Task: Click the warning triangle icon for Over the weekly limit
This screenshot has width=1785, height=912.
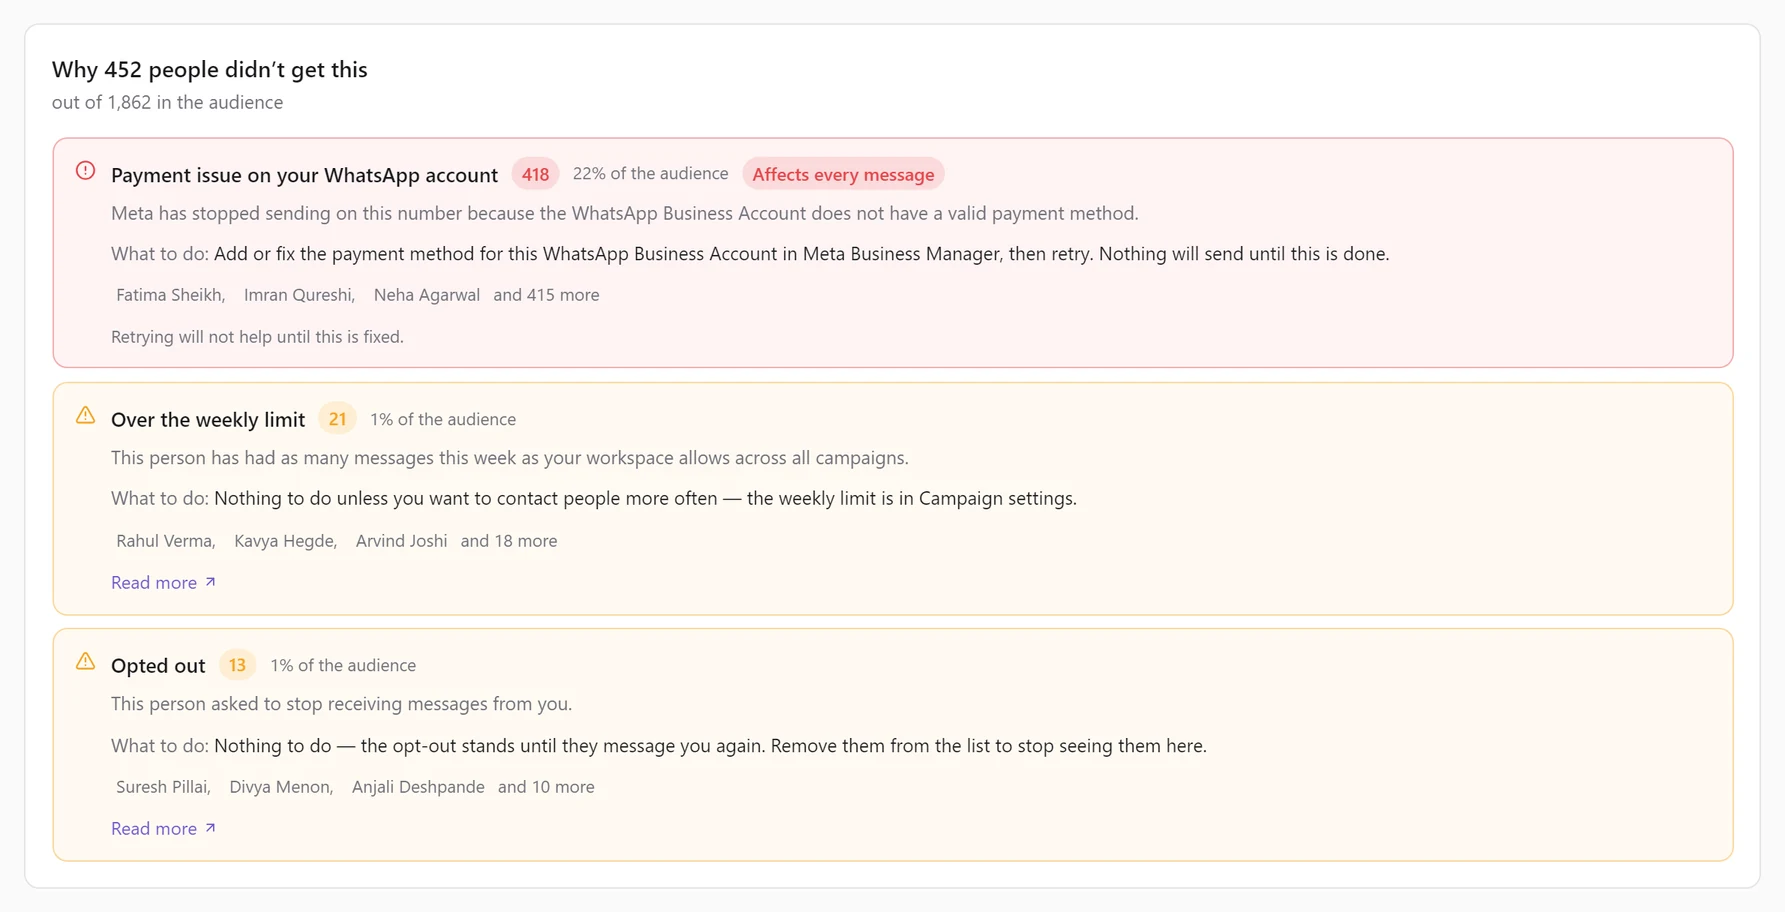Action: [86, 415]
